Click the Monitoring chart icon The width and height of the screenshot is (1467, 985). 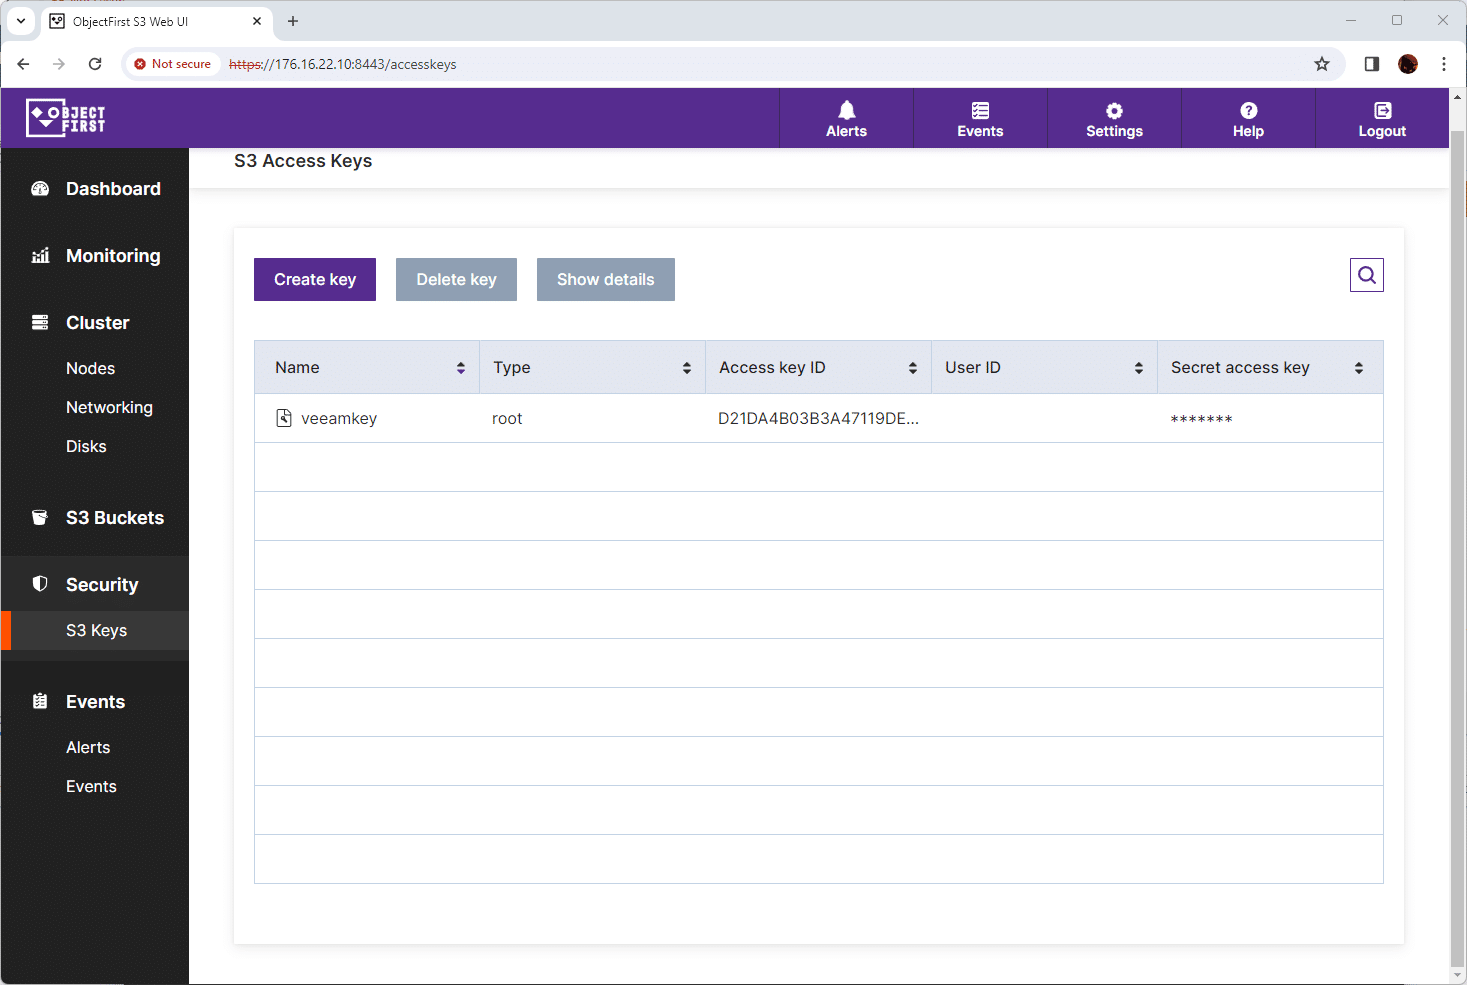coord(40,256)
